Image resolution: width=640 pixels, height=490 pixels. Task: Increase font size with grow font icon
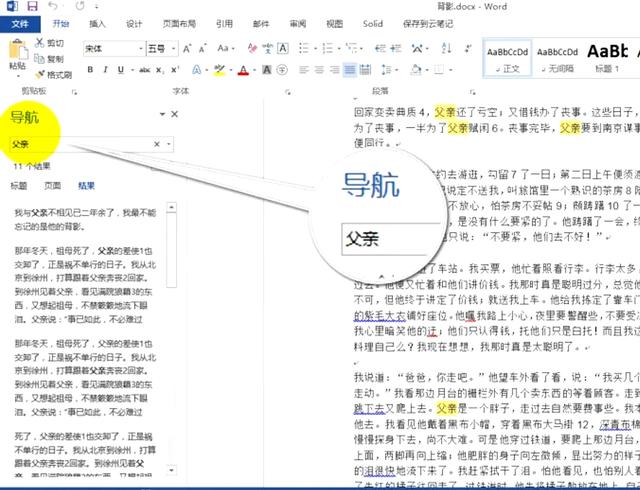pos(187,49)
